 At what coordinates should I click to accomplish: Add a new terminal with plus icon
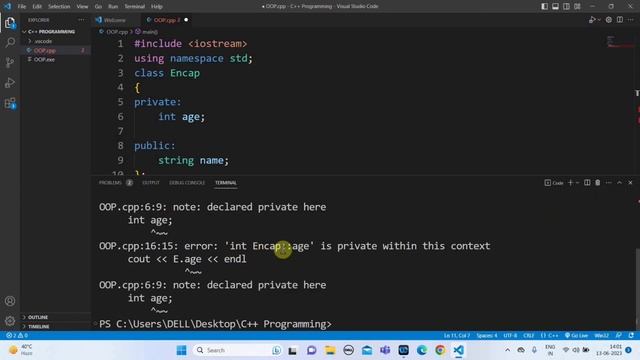click(x=571, y=182)
